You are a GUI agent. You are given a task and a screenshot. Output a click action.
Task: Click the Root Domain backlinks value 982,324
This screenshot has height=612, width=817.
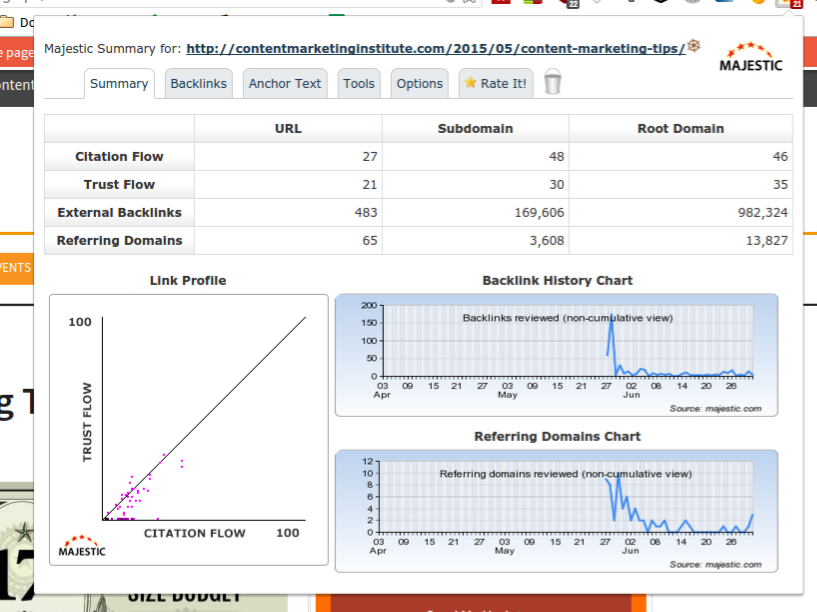point(763,213)
